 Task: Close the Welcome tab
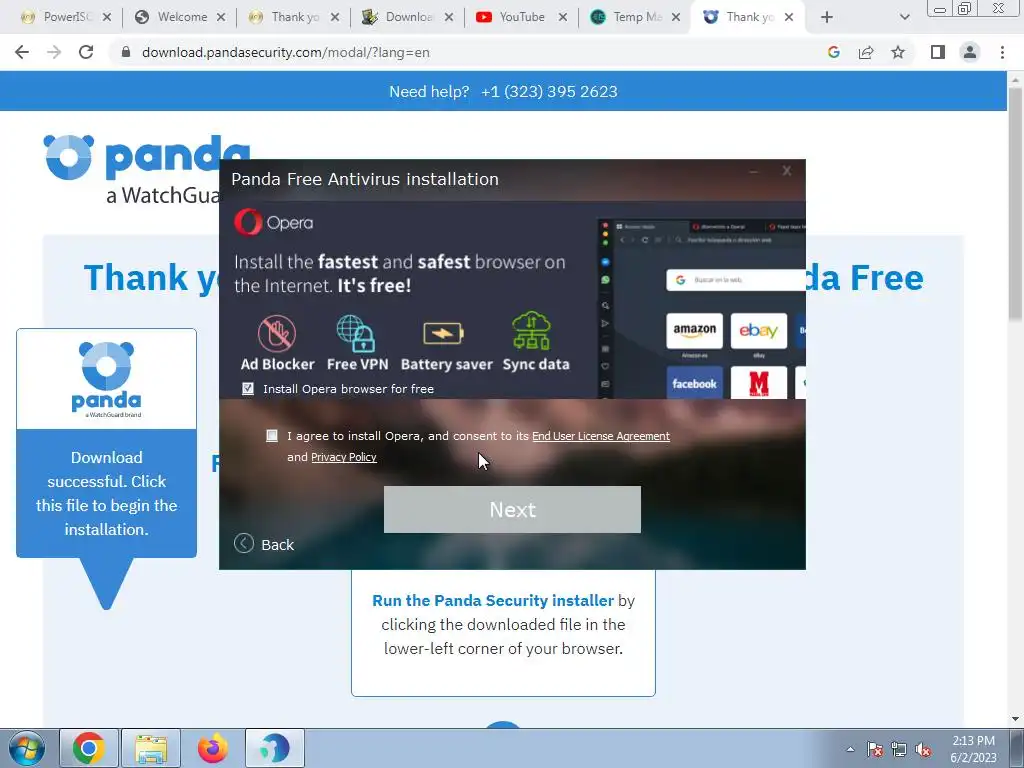(x=221, y=18)
